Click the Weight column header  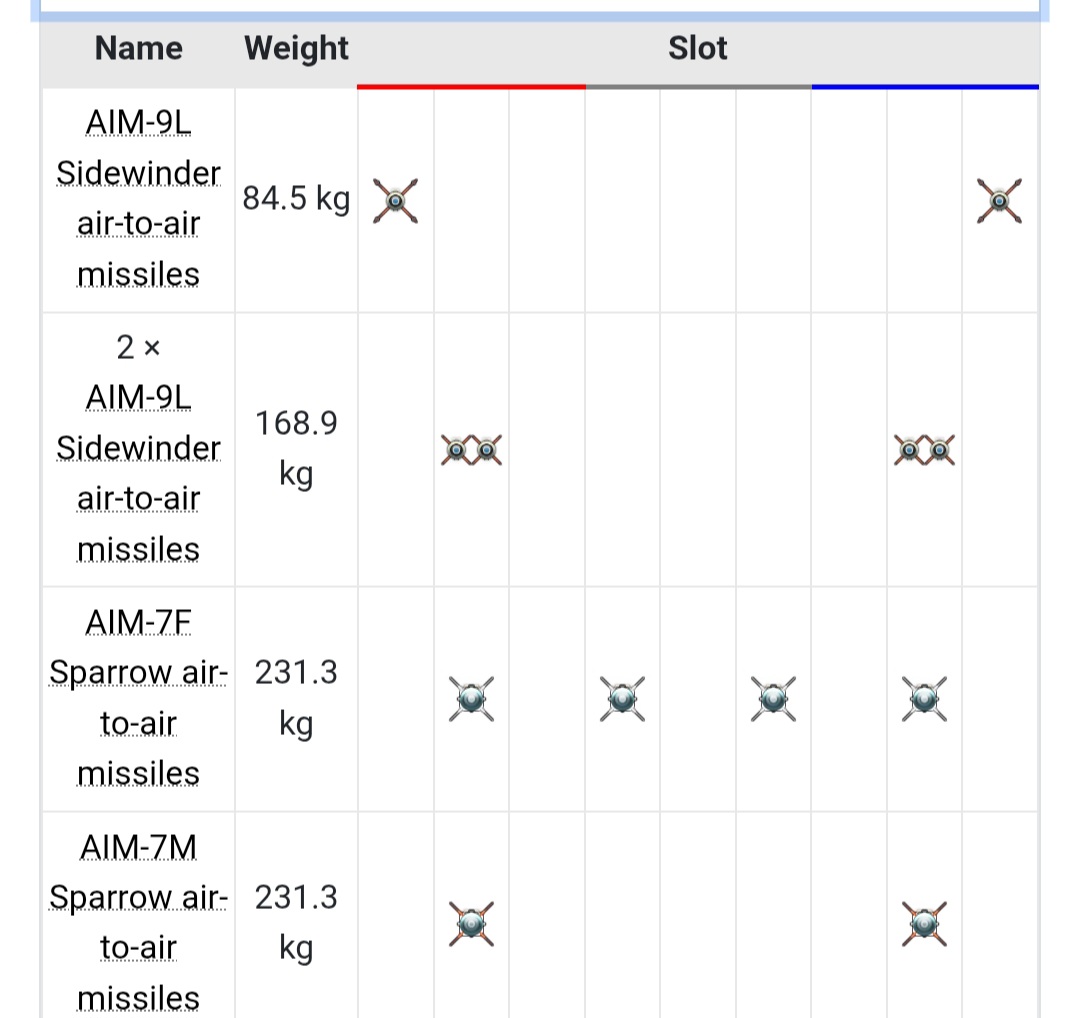click(296, 48)
